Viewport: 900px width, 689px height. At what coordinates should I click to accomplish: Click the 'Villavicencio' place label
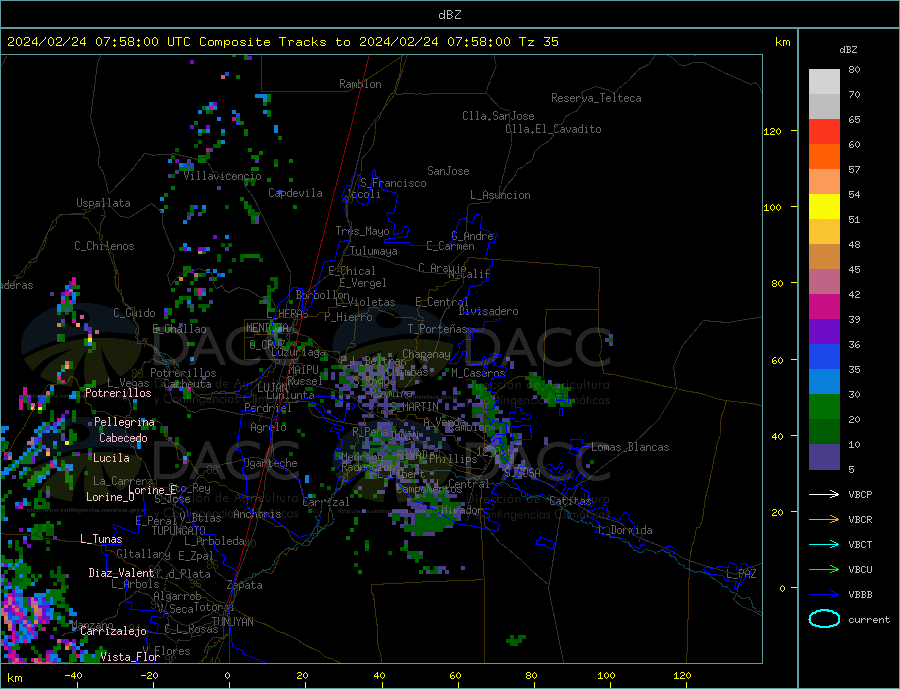222,176
